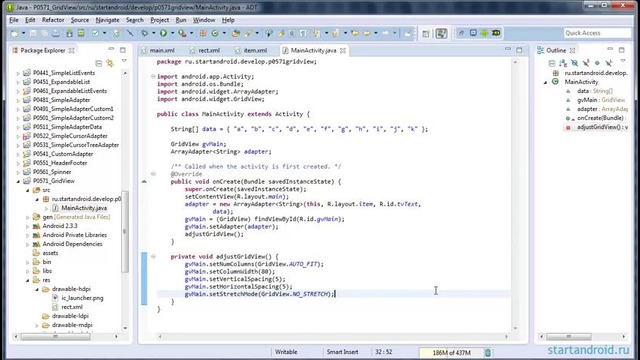
Task: Click the Search flashlight toolbar icon
Action: tap(248, 33)
